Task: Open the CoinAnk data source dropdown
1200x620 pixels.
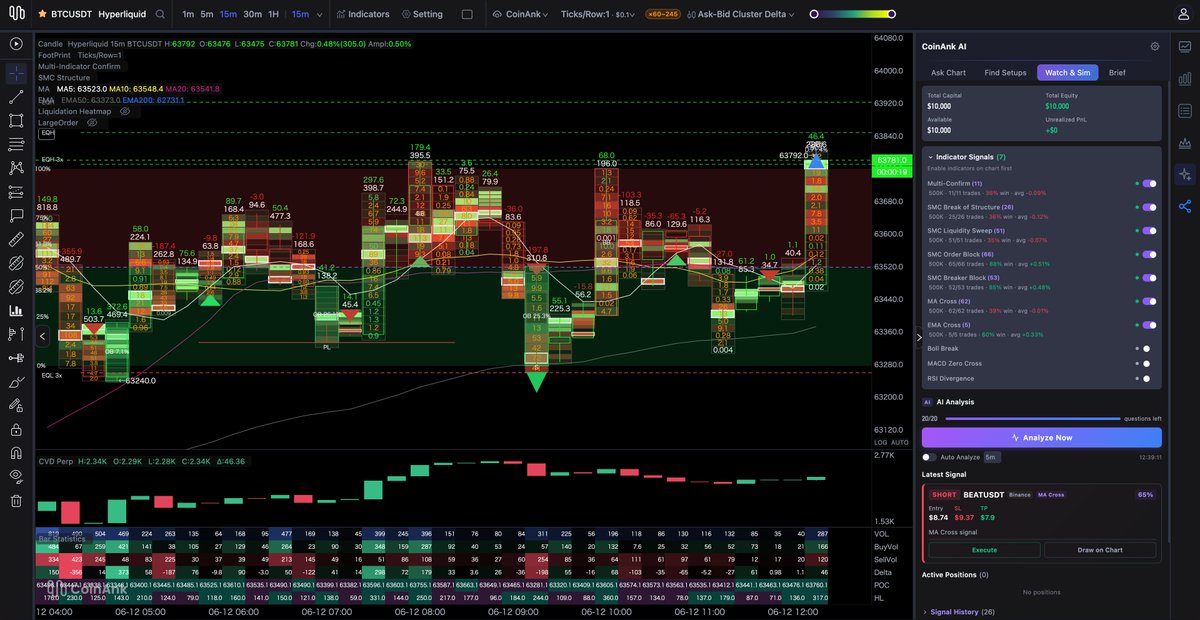Action: 521,15
